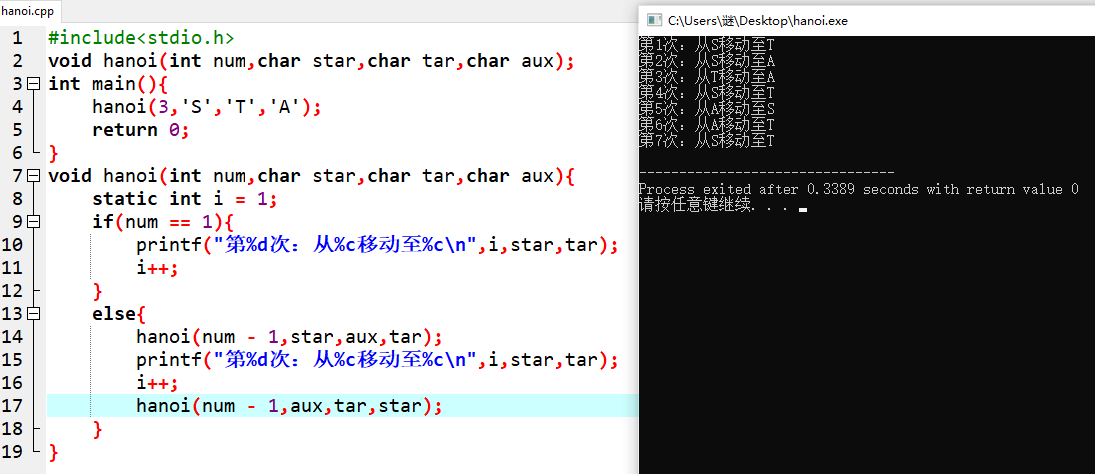Click the #include<stdio.h> line
Viewport: 1095px width, 474px height.
[141, 38]
